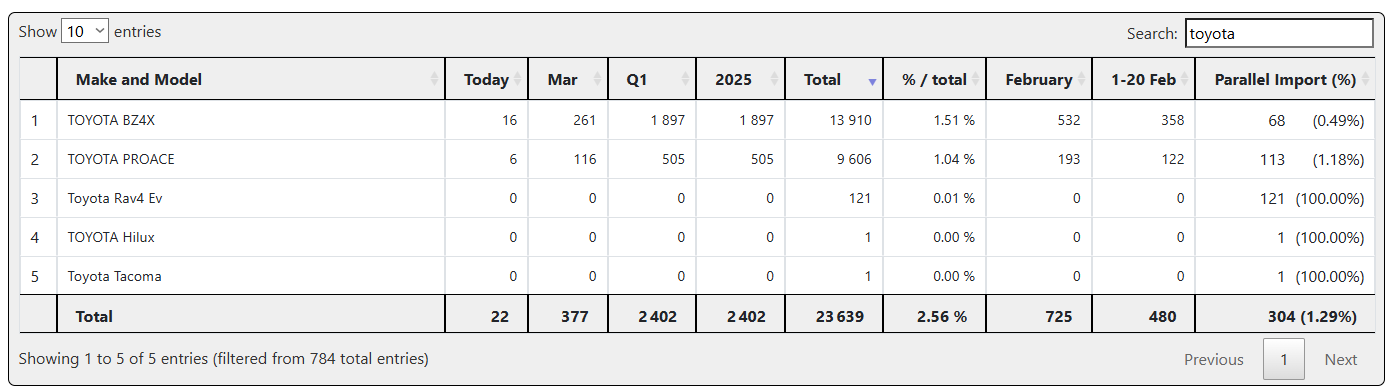Screen dimensions: 1389x389
Task: Sort by the Today column
Action: [x=486, y=79]
